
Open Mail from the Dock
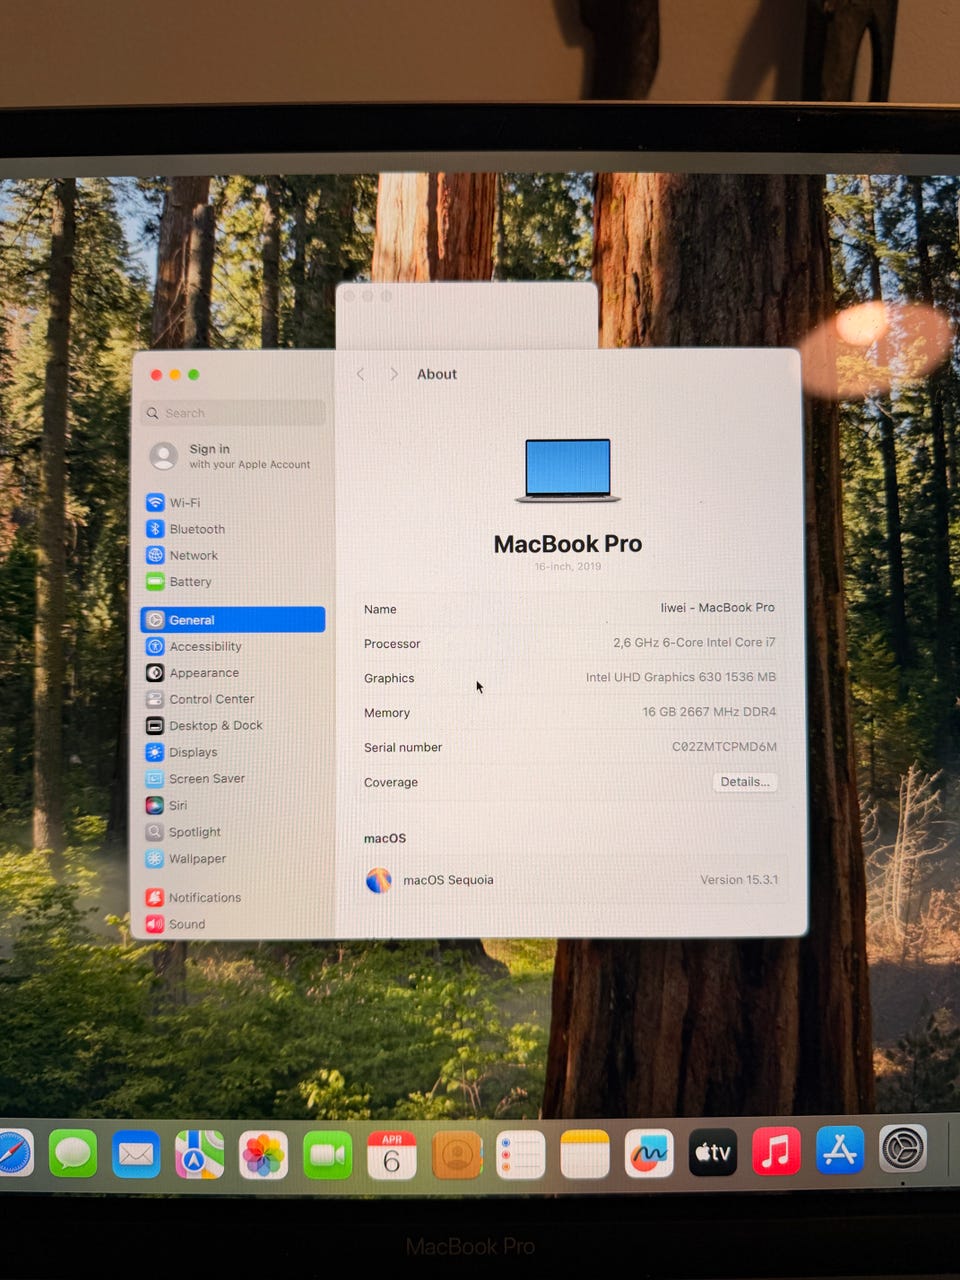[x=136, y=1155]
